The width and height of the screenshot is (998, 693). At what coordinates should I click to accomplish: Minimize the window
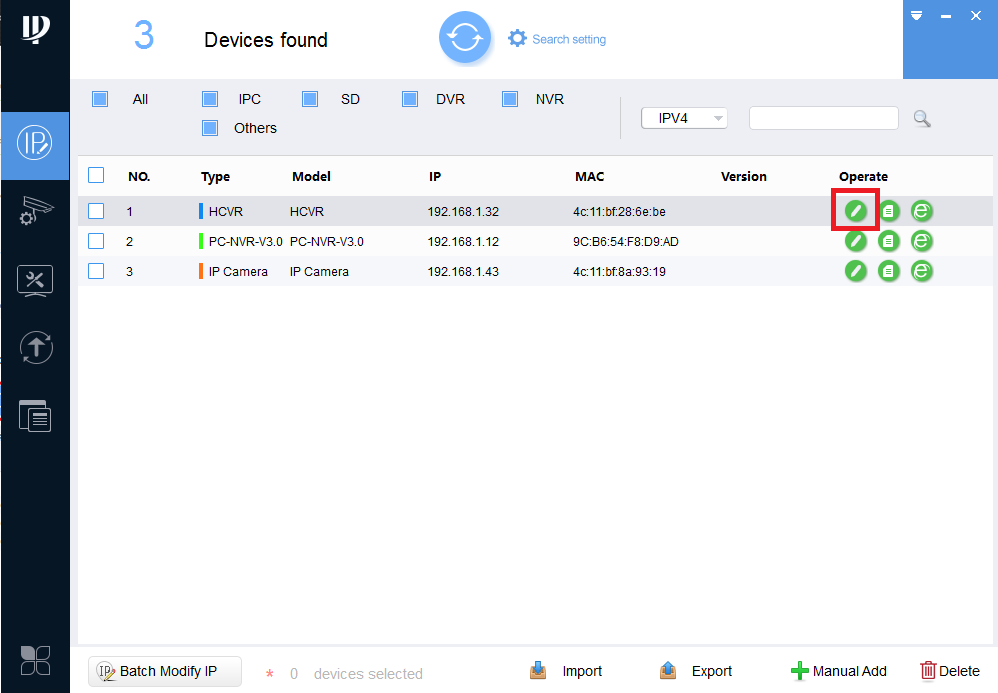click(x=946, y=16)
